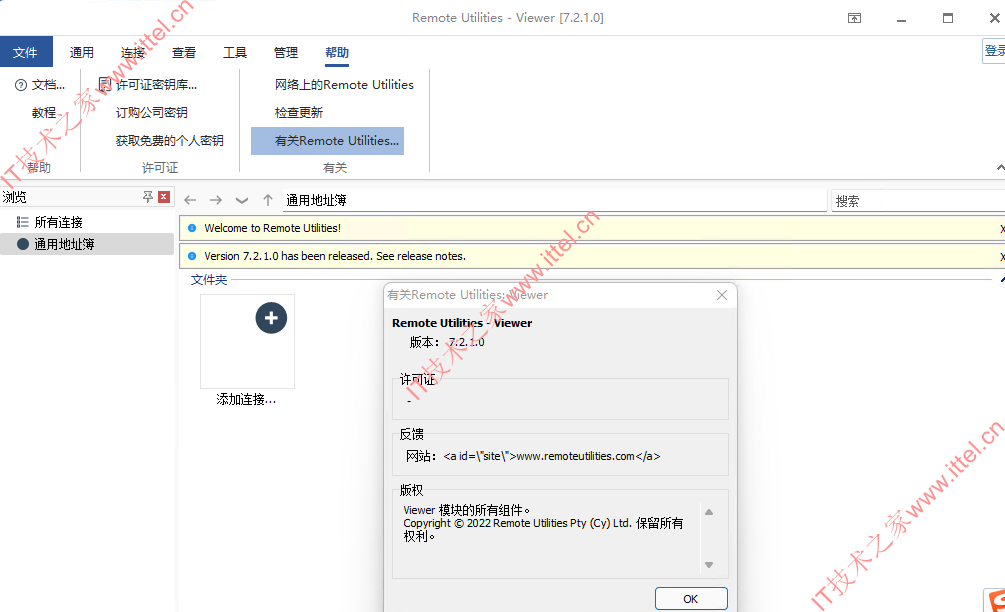Open the 文件 file menu

[26, 52]
